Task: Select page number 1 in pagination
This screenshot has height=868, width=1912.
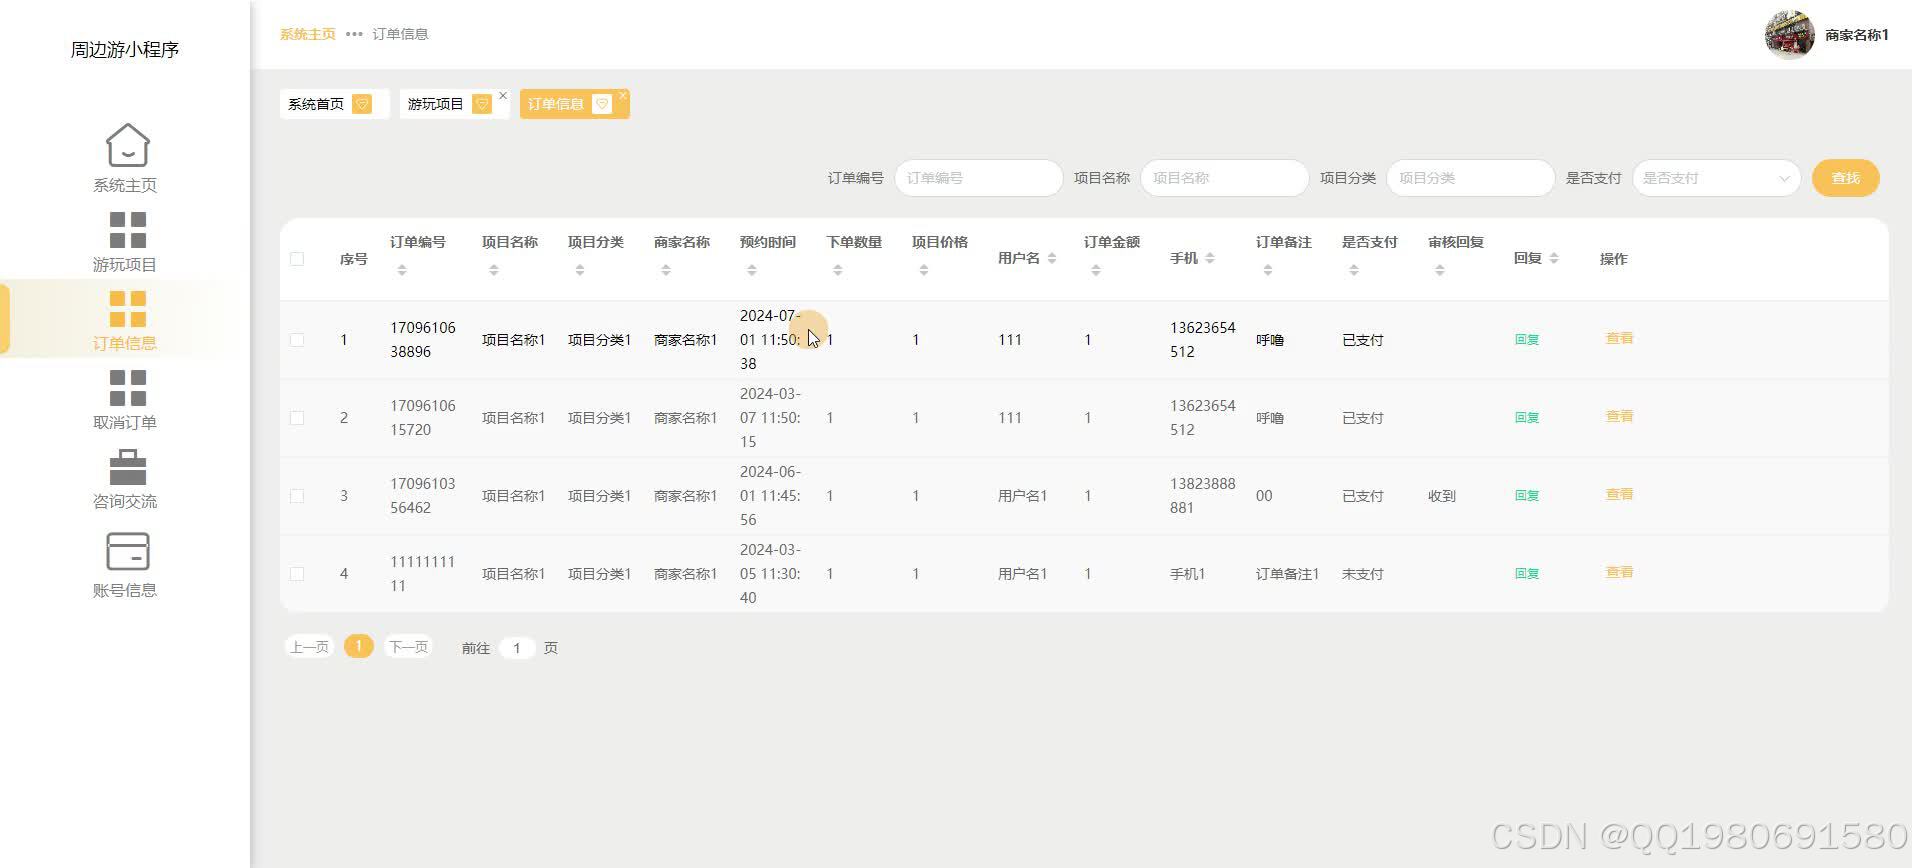Action: pyautogui.click(x=359, y=646)
